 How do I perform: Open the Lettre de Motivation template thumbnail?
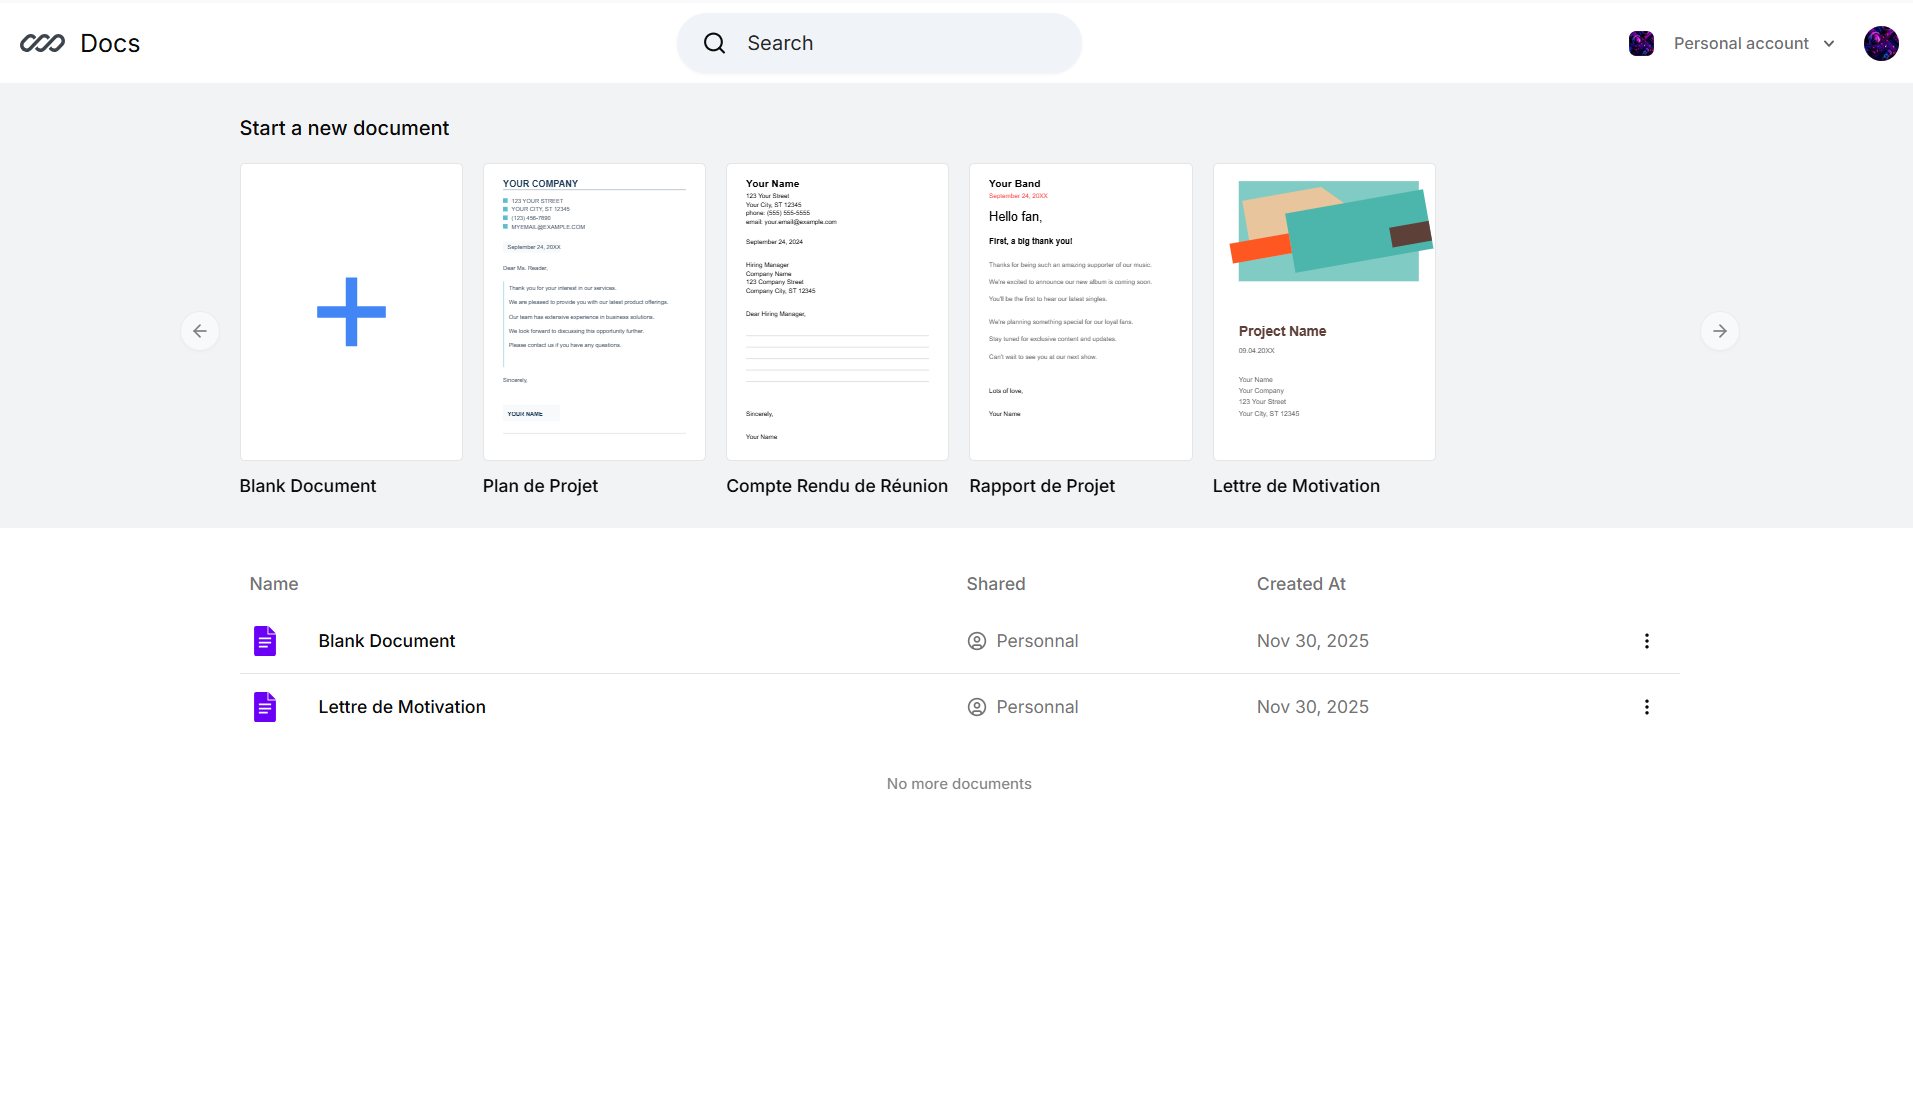point(1323,312)
